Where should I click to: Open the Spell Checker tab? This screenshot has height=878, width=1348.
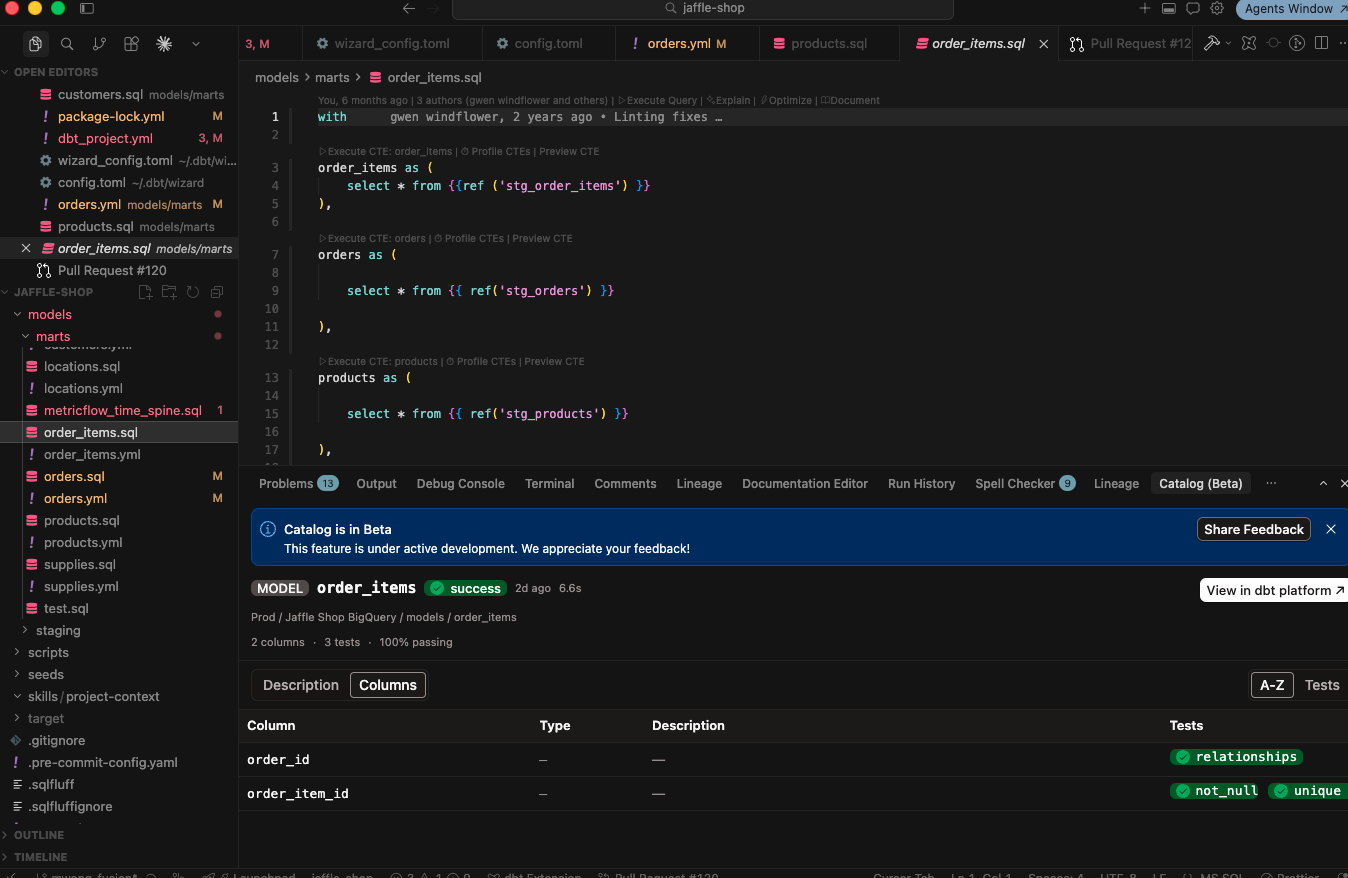pyautogui.click(x=1025, y=483)
